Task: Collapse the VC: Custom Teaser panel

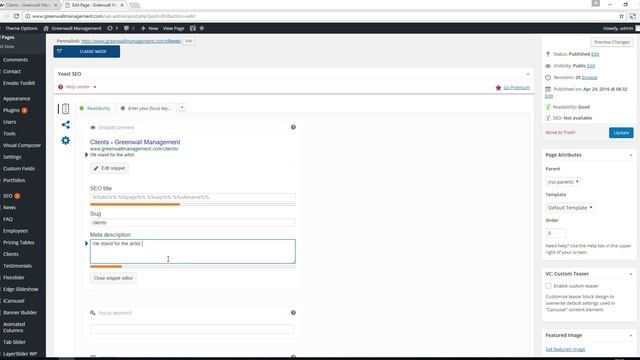Action: coord(631,274)
